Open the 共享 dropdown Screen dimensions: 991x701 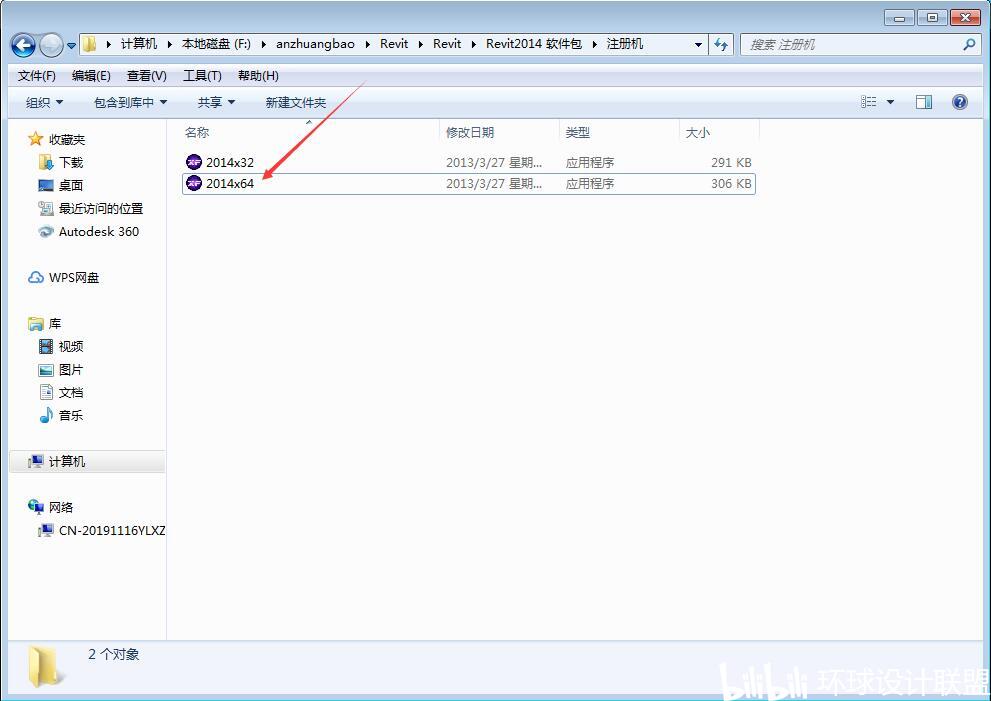pos(216,102)
